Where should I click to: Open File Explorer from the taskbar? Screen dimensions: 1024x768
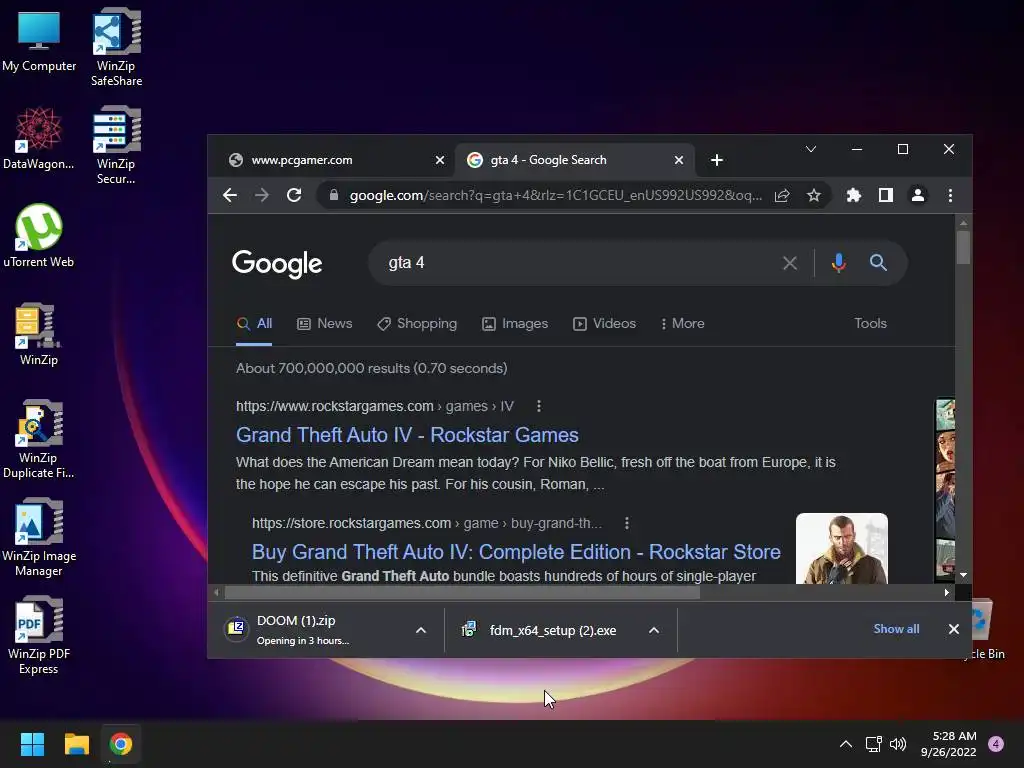(76, 744)
